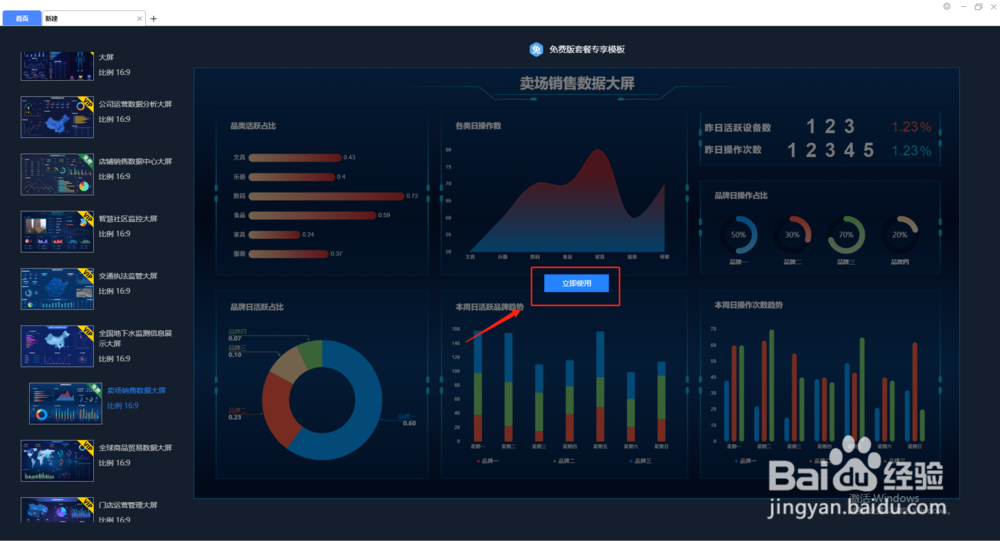
Task: Click the 品牌日操作占比 panel title
Action: coord(741,196)
